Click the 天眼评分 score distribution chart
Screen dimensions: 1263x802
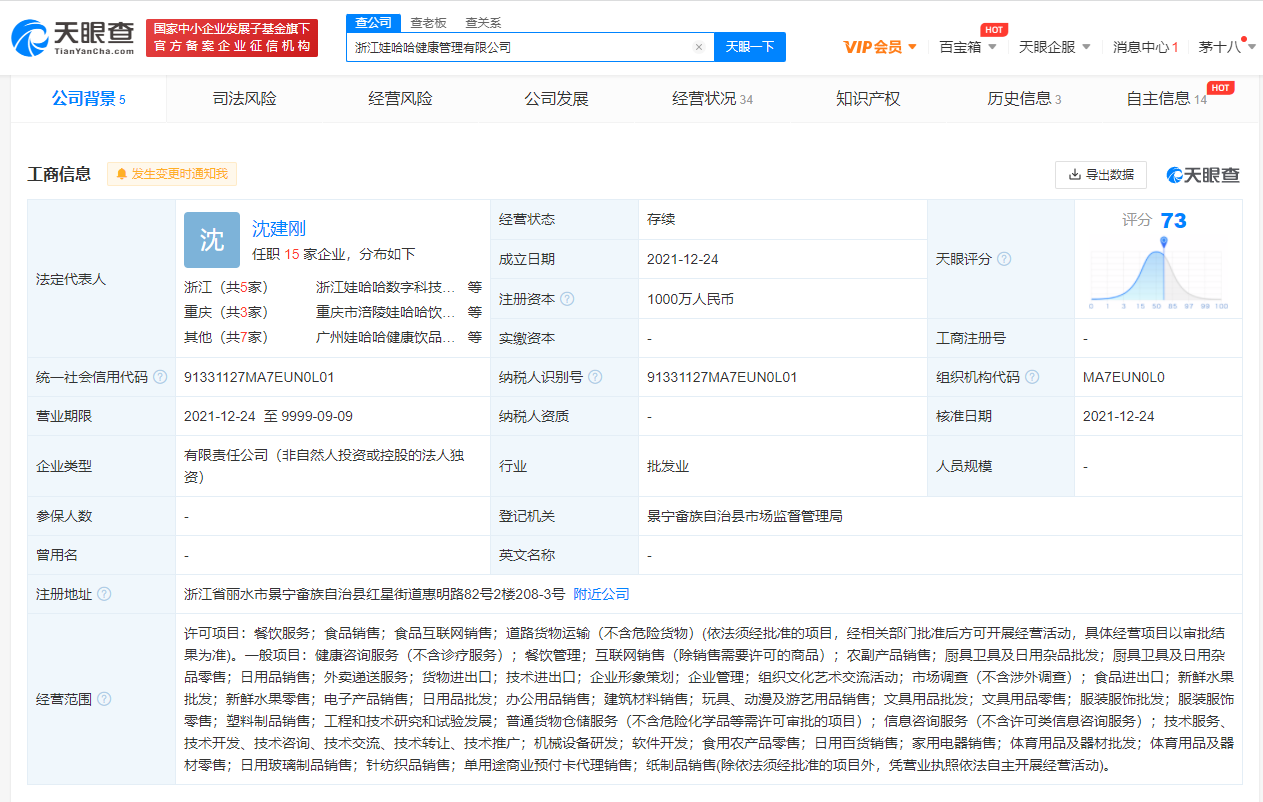click(x=1160, y=275)
